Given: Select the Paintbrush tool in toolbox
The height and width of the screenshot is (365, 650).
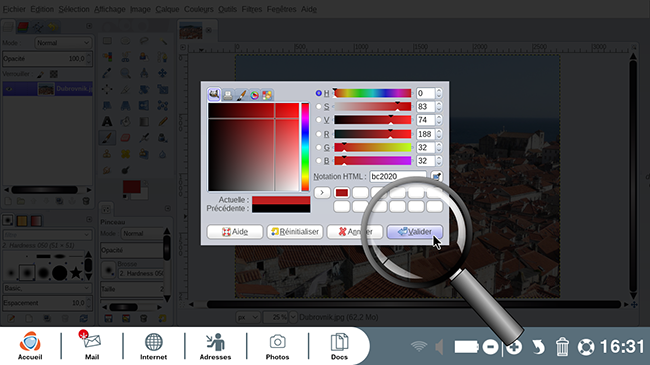Looking at the screenshot, I should [107, 138].
